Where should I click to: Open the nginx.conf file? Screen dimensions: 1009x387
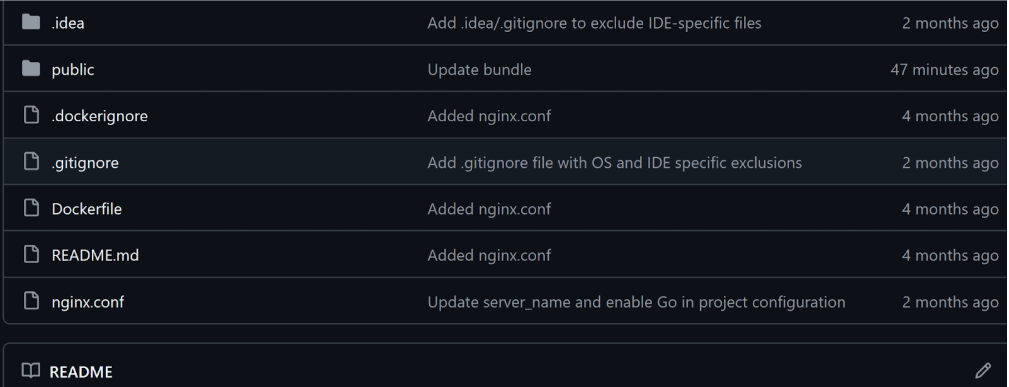(88, 301)
